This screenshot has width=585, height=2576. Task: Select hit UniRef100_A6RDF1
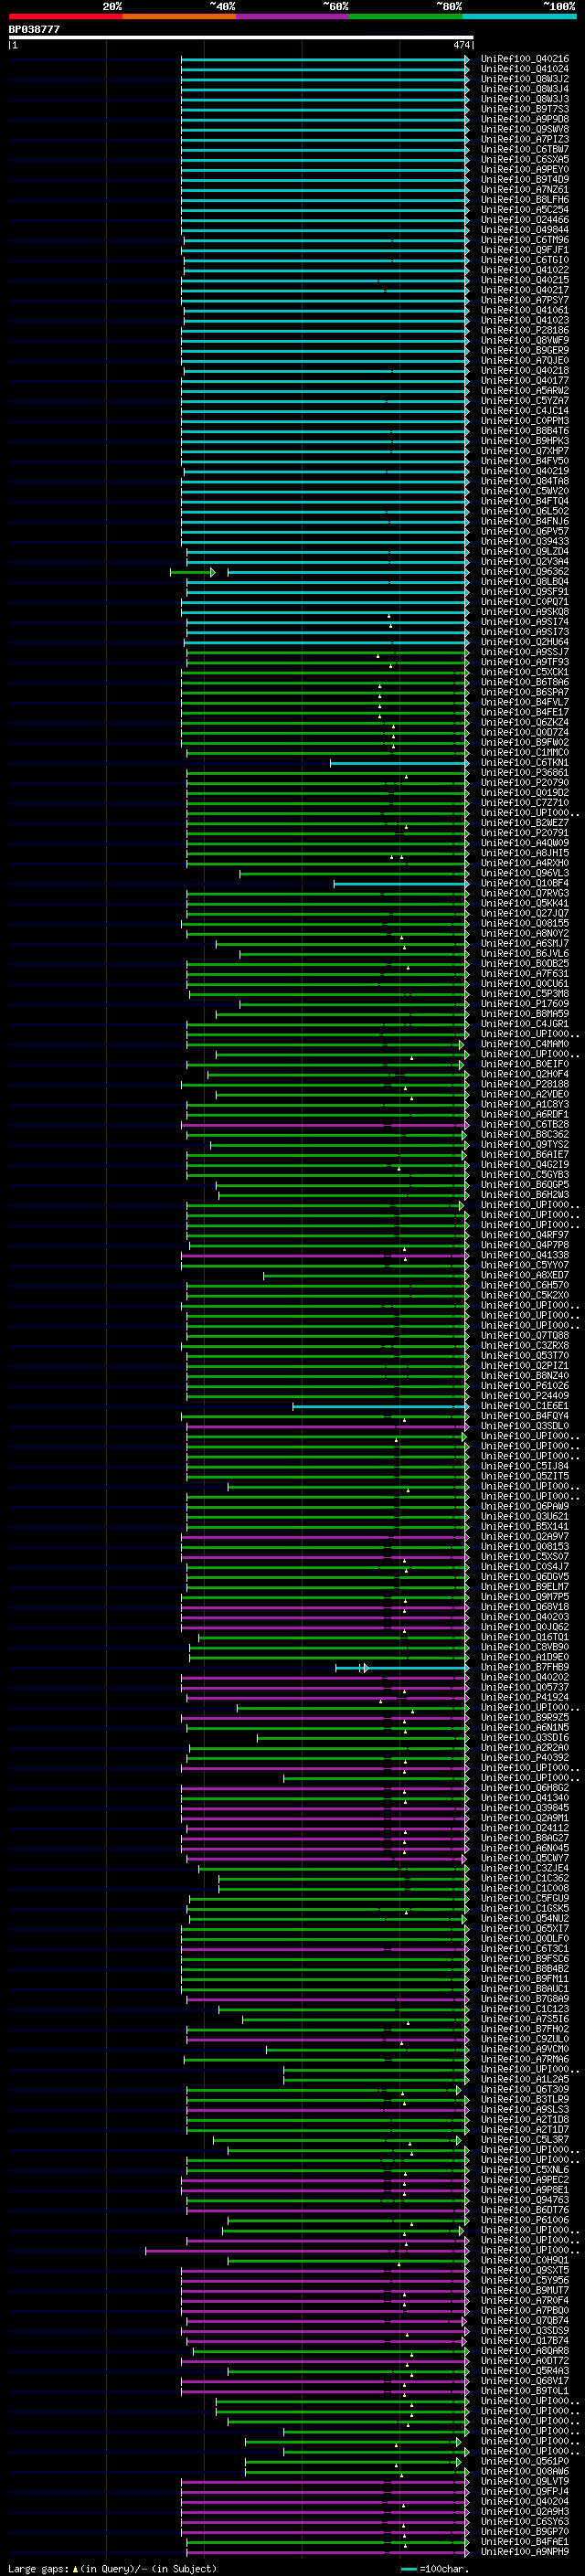click(524, 1115)
